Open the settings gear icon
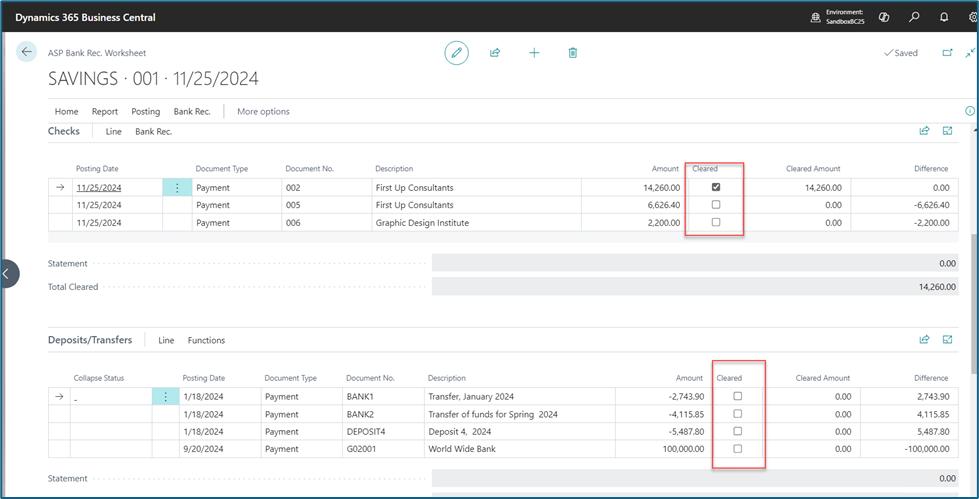The image size is (979, 499). tap(973, 17)
